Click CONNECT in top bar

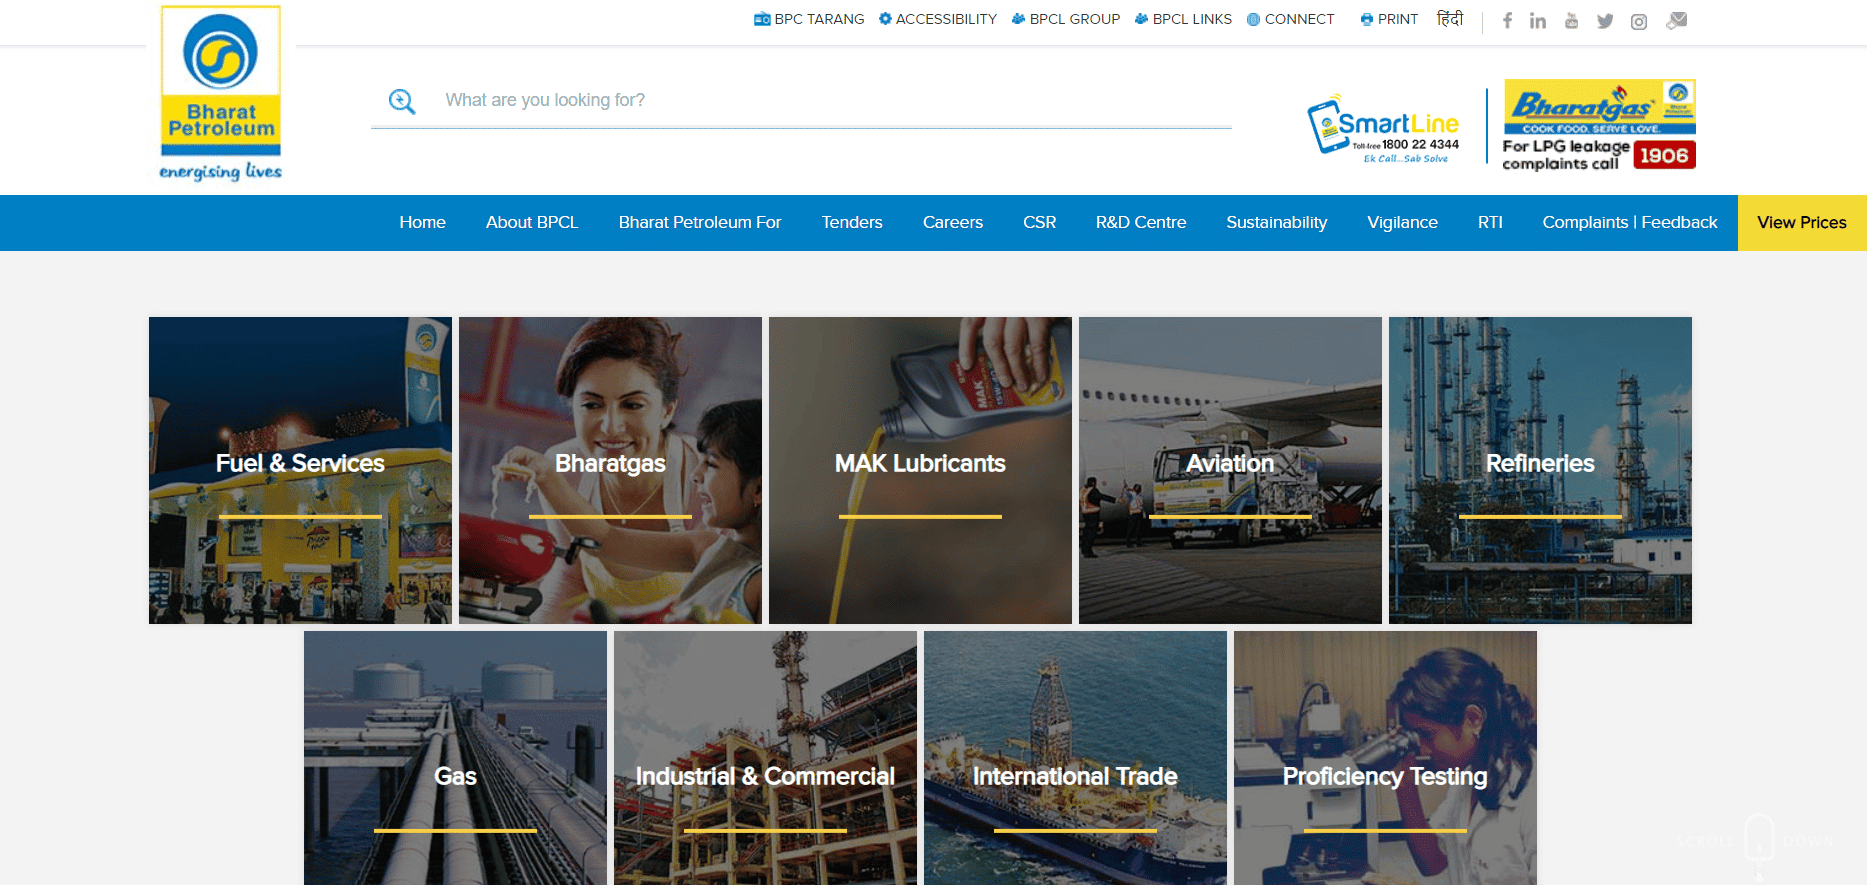(1291, 19)
